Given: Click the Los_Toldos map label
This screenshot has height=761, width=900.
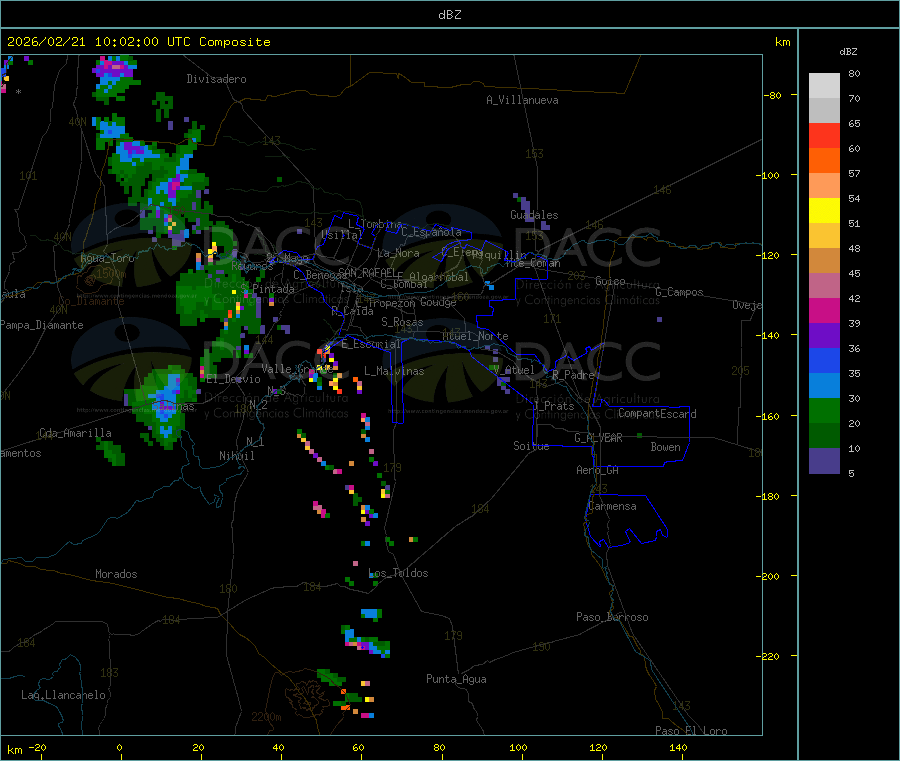Looking at the screenshot, I should (398, 573).
